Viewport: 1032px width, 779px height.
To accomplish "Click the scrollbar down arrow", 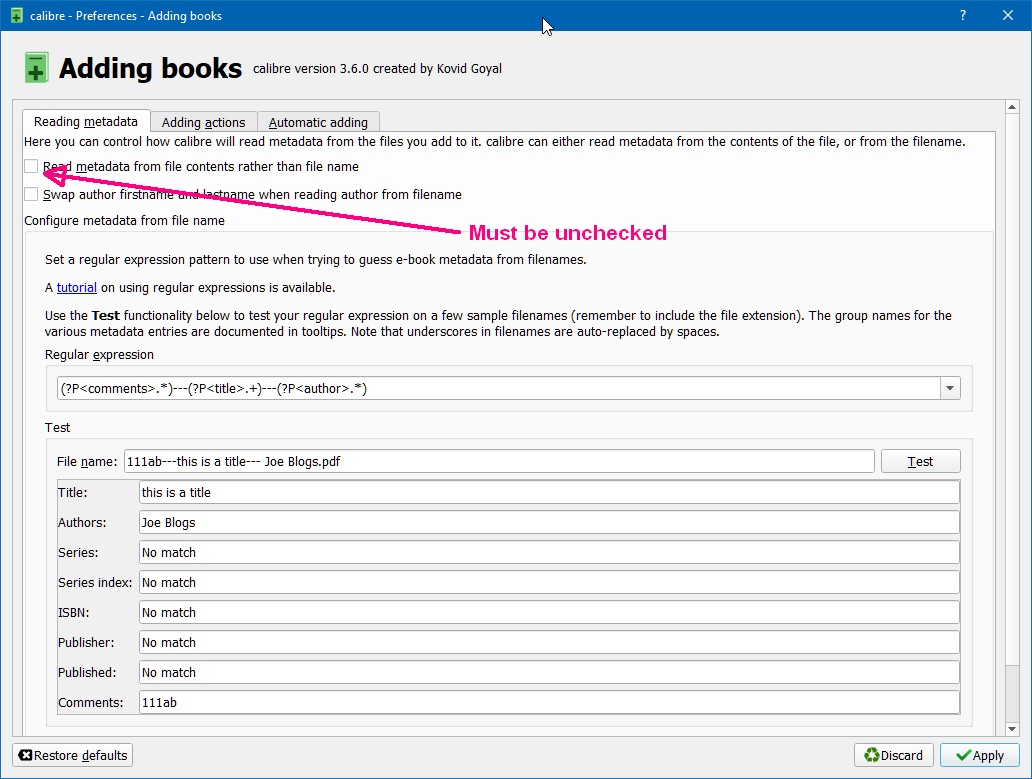I will (x=1012, y=729).
